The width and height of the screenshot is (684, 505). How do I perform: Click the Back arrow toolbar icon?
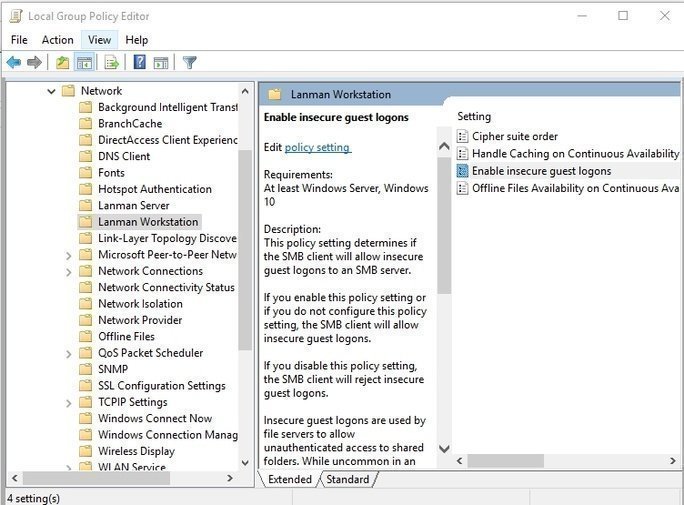pos(14,63)
